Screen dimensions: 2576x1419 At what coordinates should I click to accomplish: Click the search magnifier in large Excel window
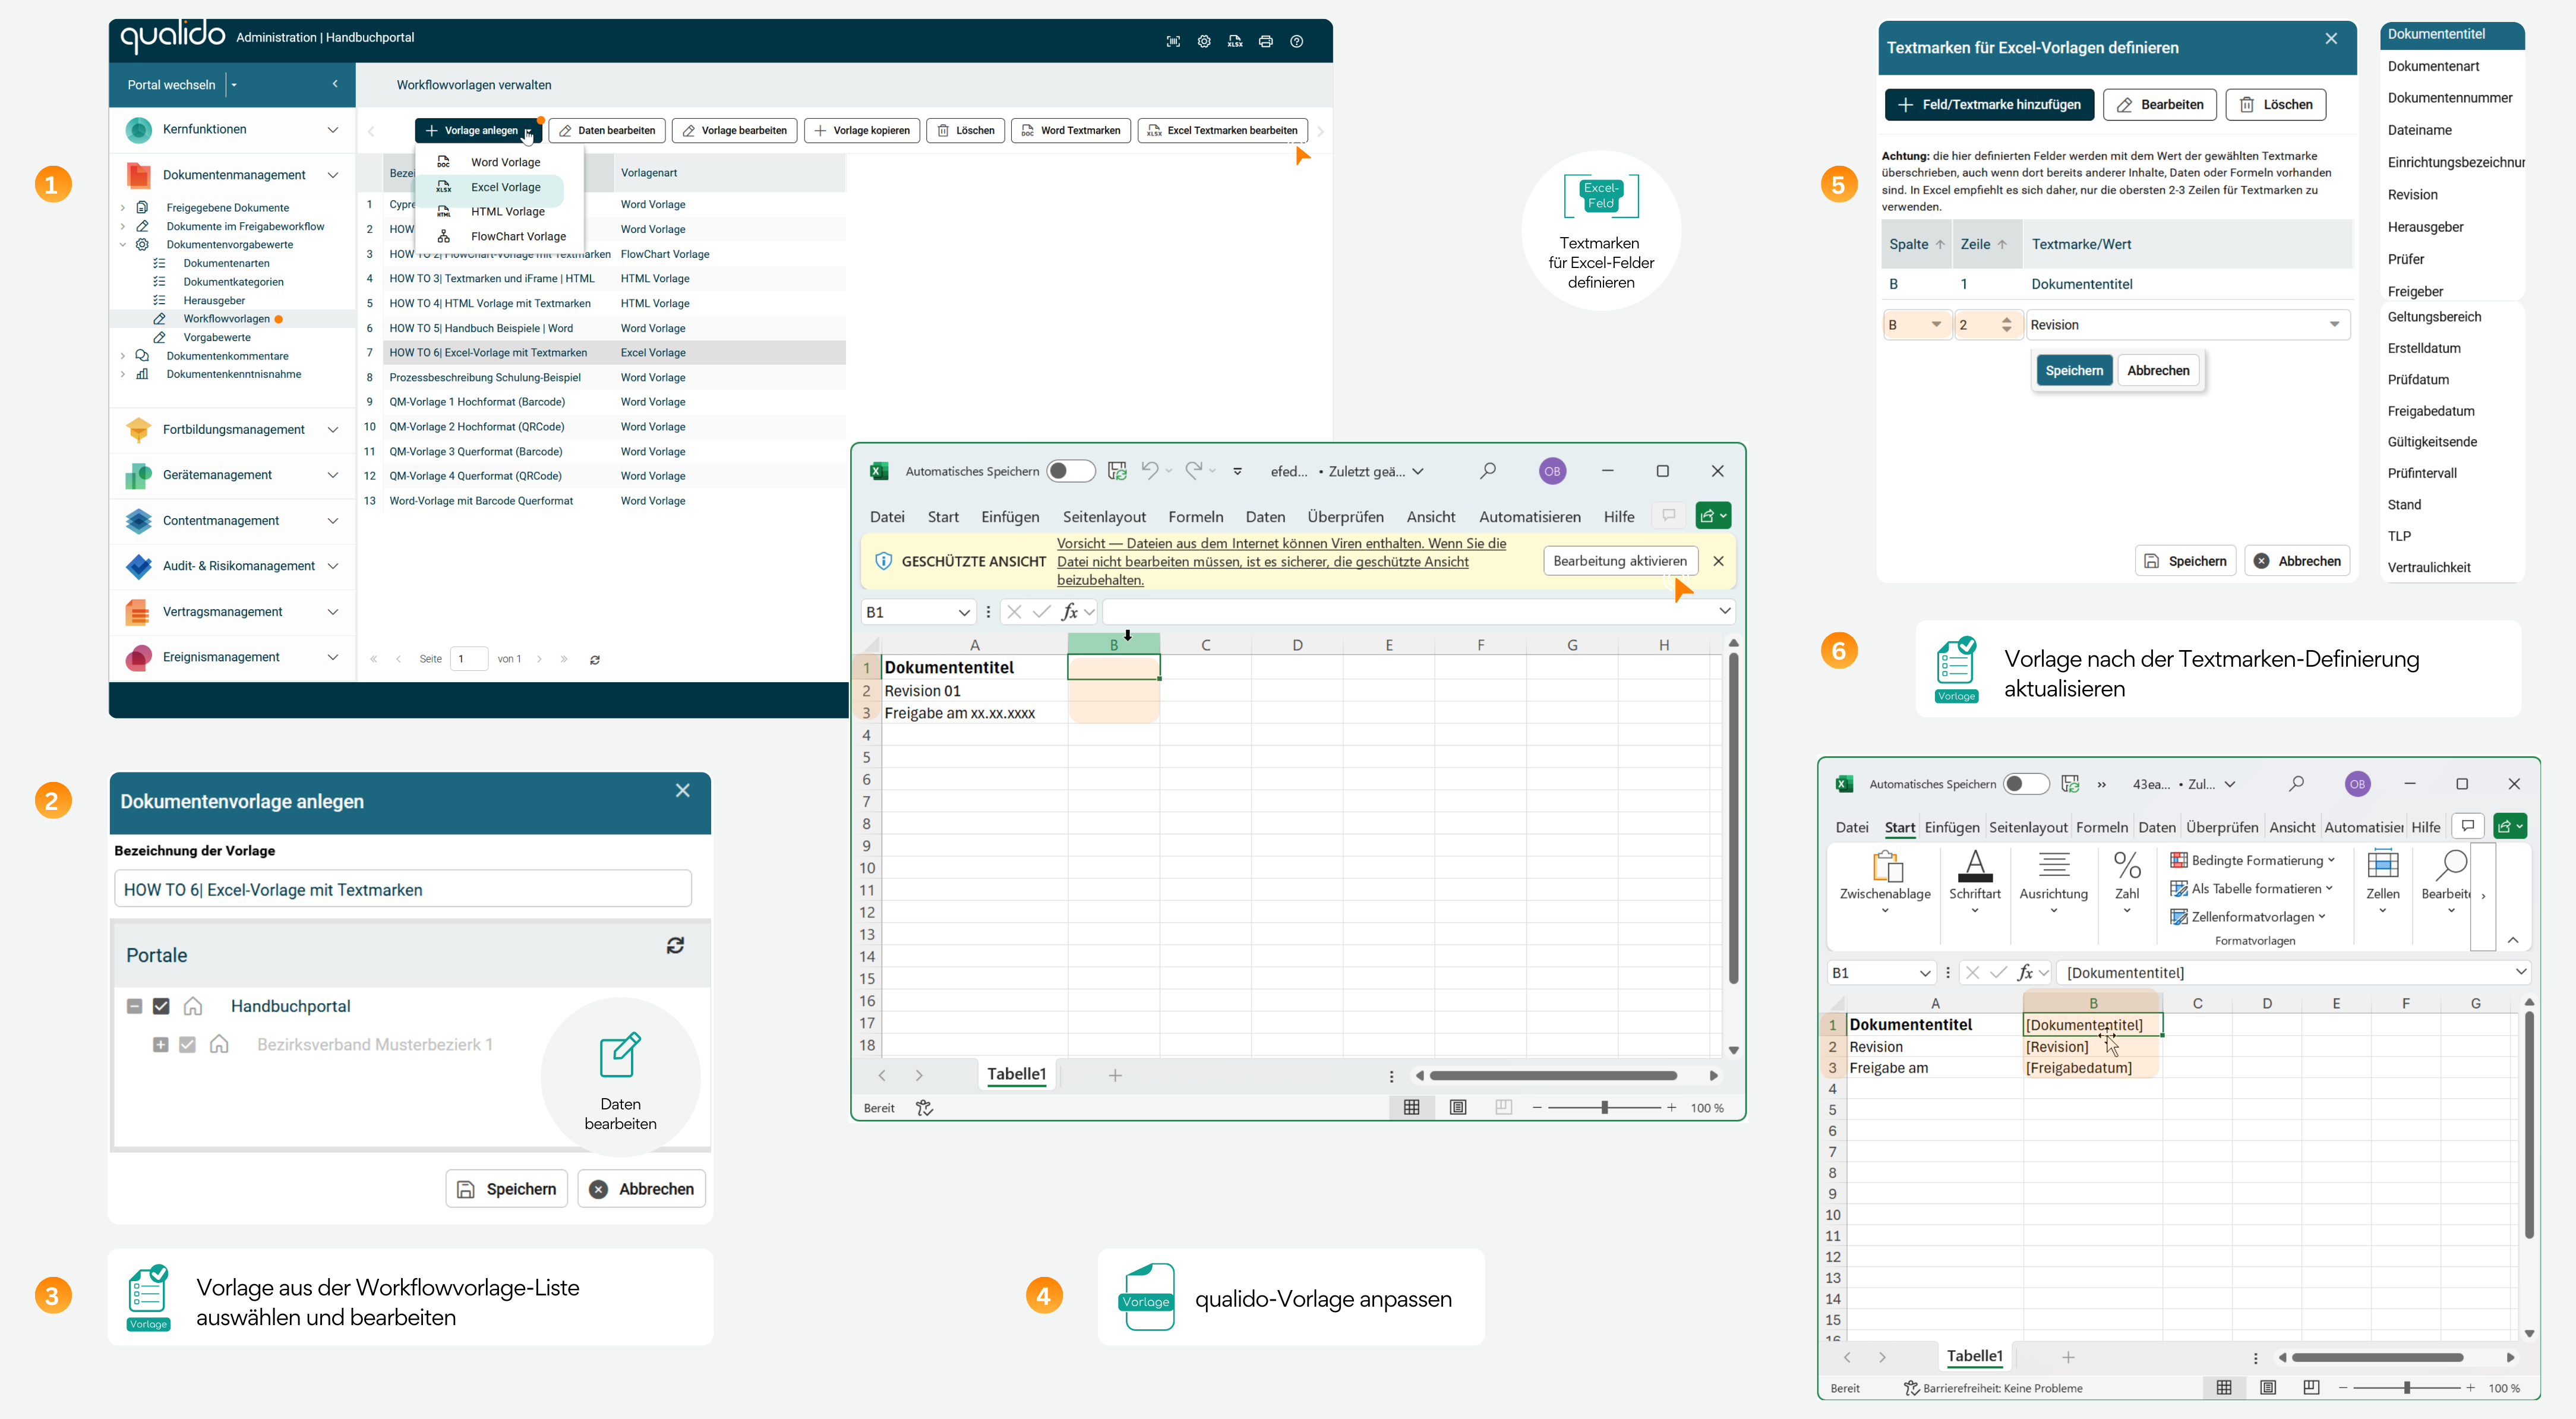pos(1488,470)
